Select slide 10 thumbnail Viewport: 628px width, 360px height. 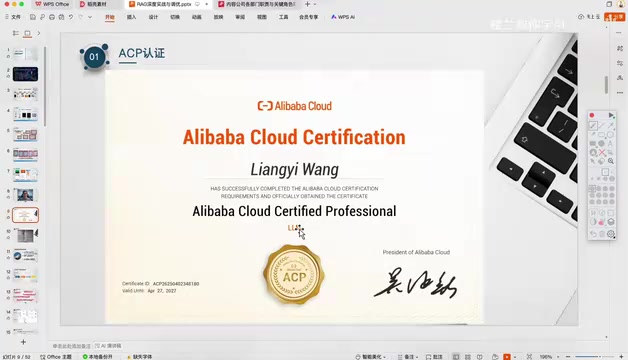click(x=25, y=235)
